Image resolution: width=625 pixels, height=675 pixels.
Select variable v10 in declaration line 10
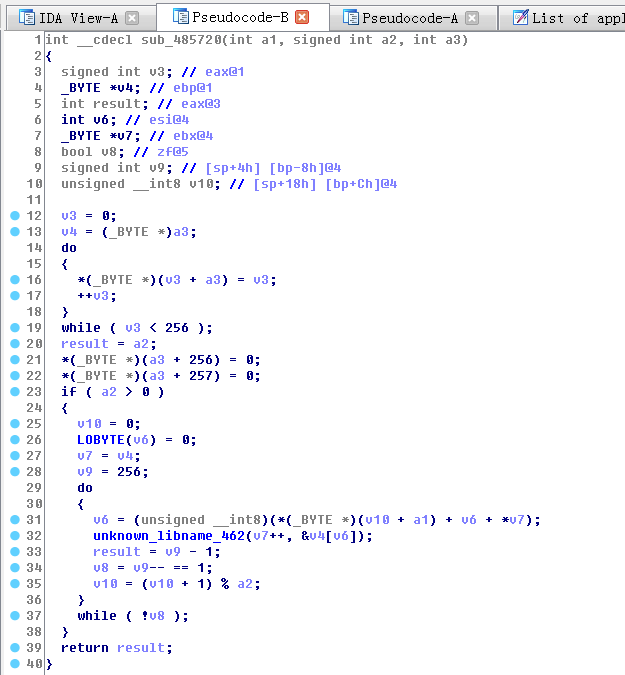tap(201, 184)
